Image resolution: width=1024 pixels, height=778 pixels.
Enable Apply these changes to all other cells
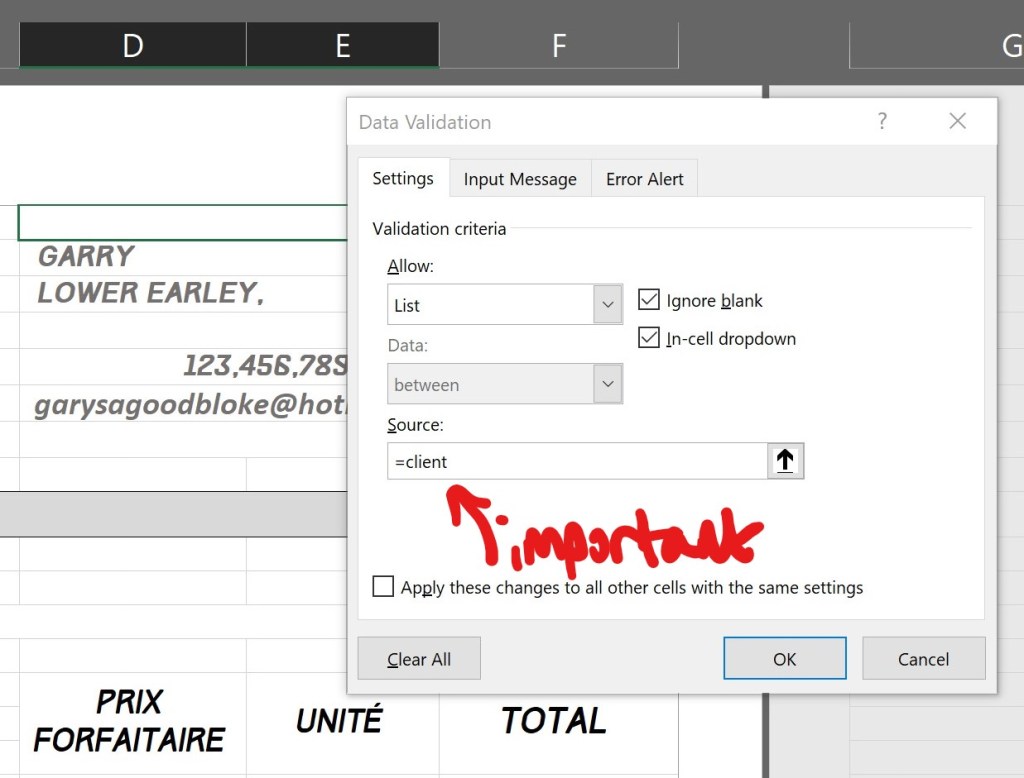[383, 587]
